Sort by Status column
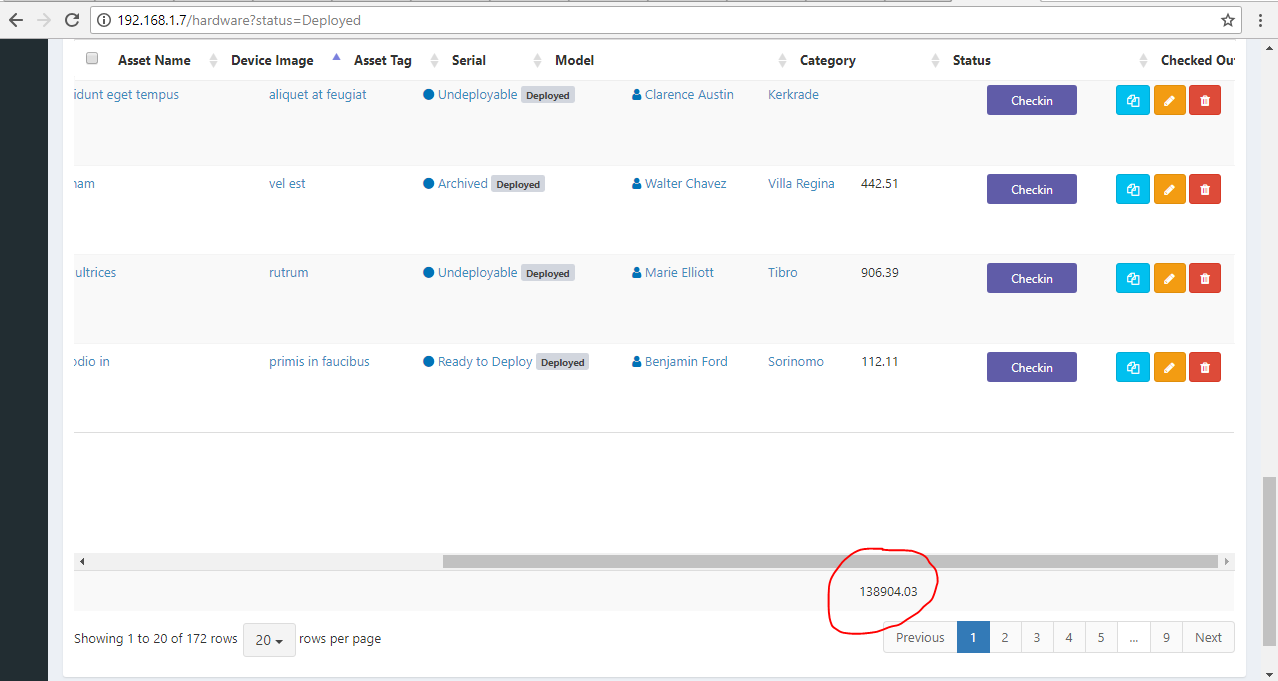 tap(972, 60)
